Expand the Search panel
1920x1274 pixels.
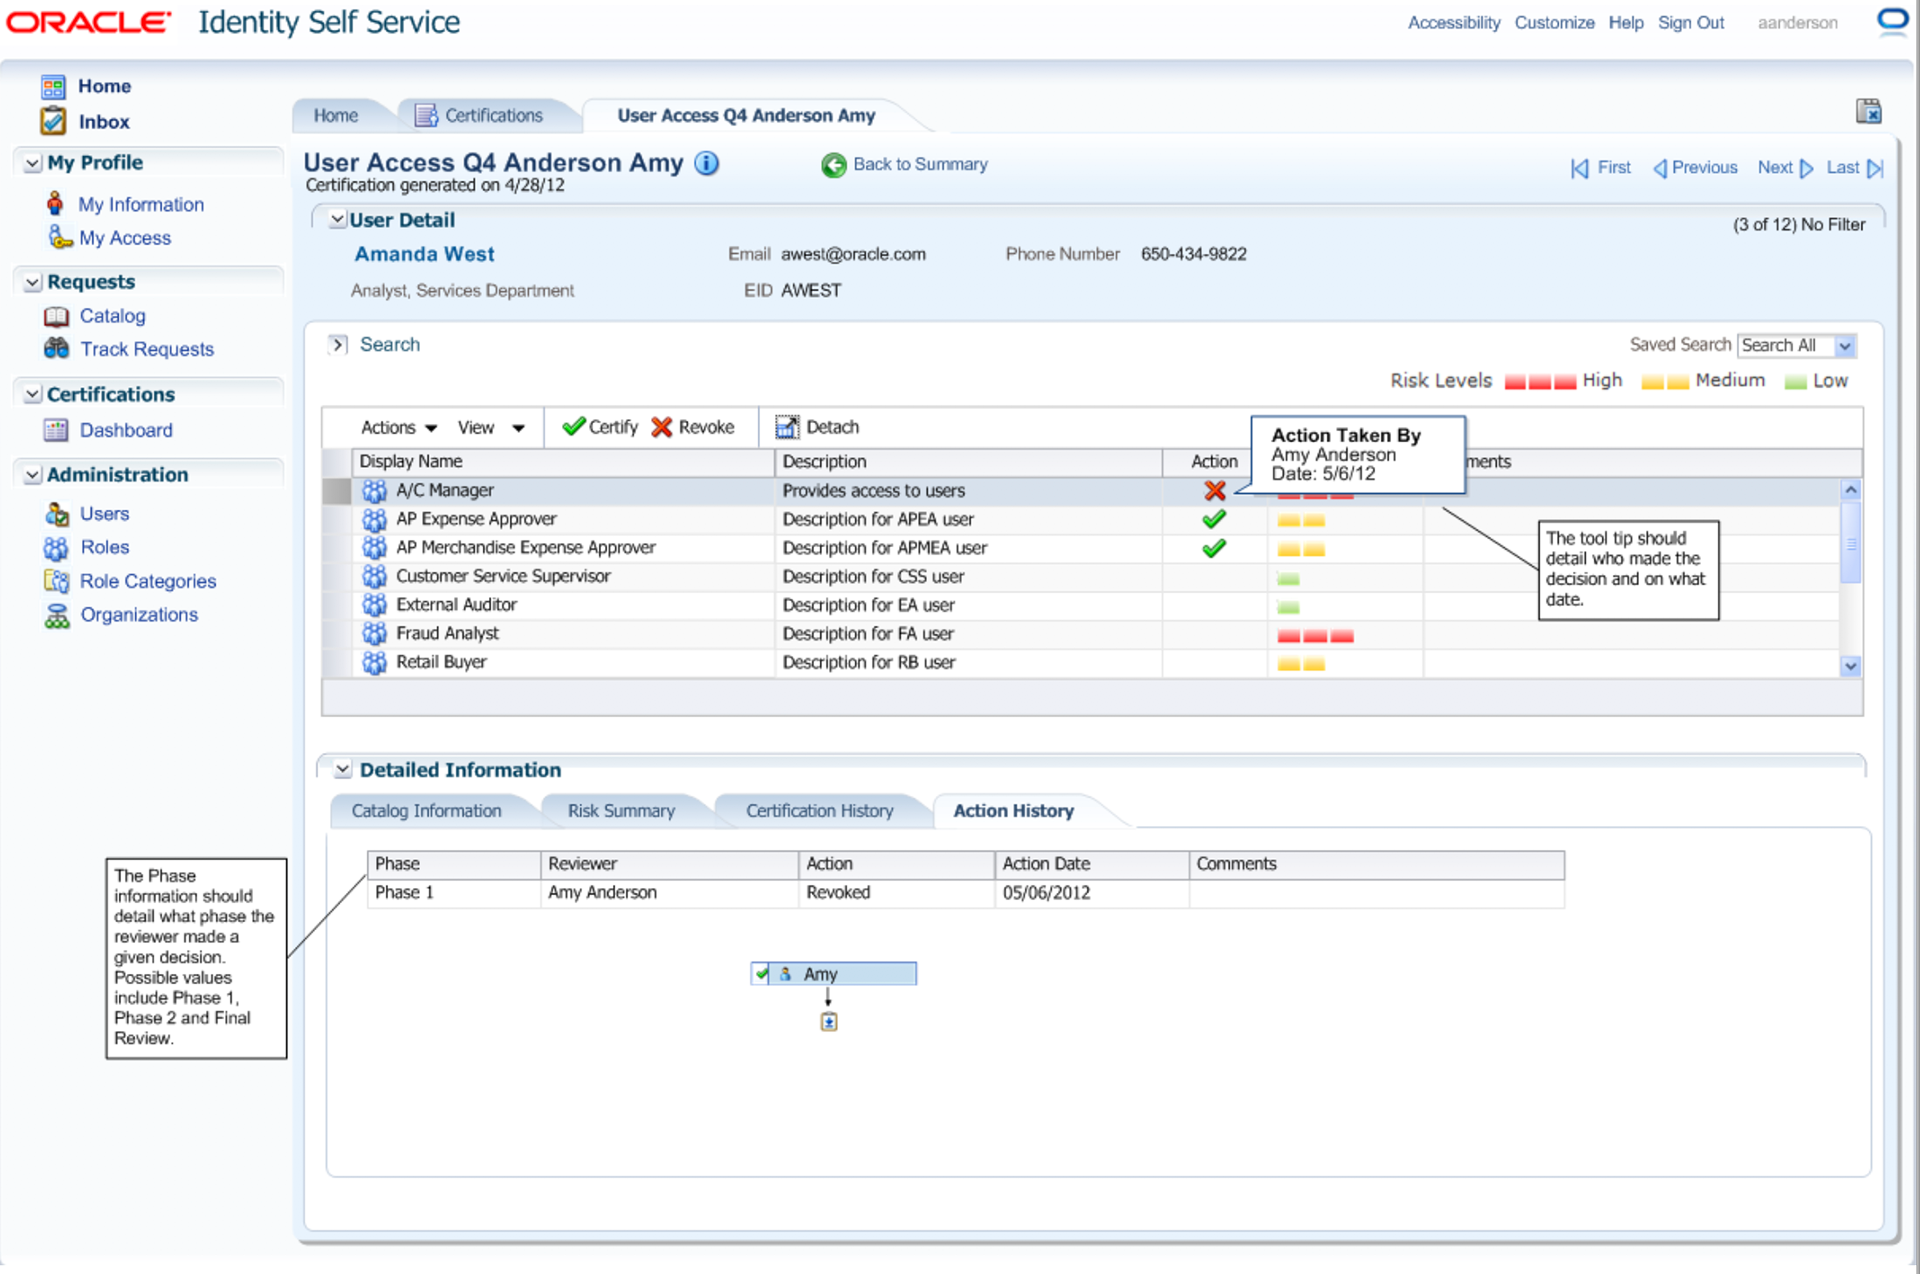click(x=338, y=345)
